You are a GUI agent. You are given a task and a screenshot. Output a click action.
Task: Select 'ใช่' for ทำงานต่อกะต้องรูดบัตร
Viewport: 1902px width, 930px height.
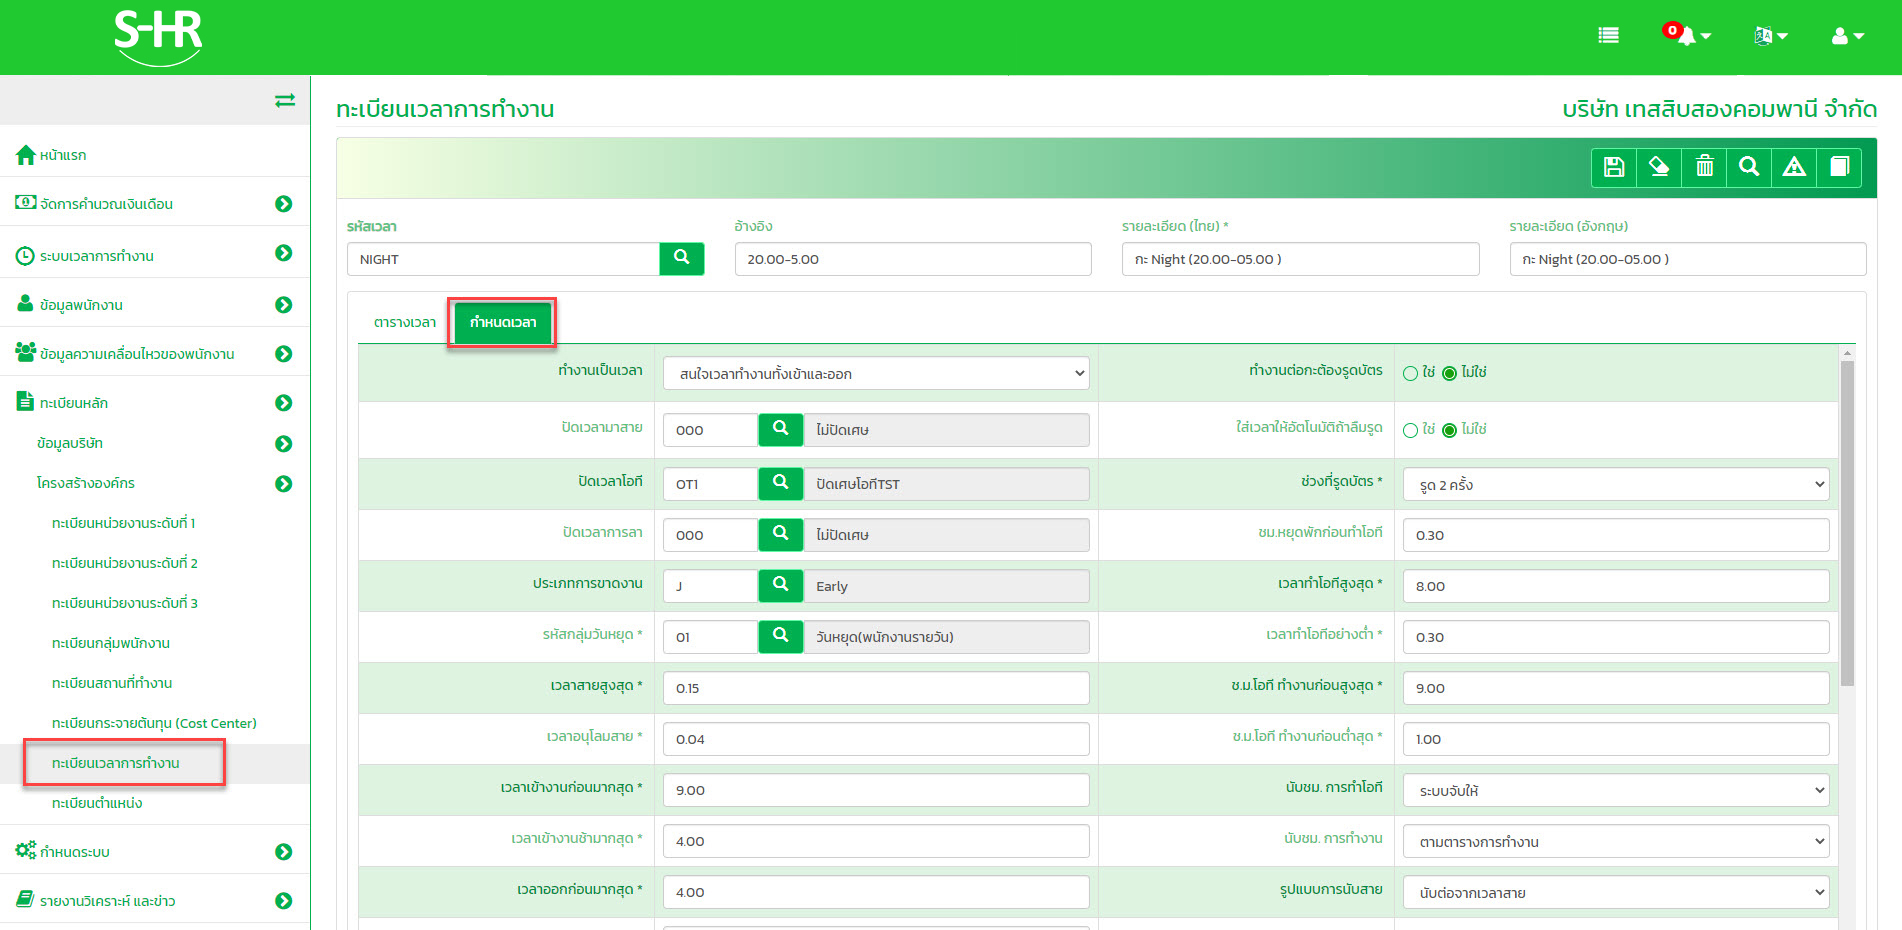1410,373
